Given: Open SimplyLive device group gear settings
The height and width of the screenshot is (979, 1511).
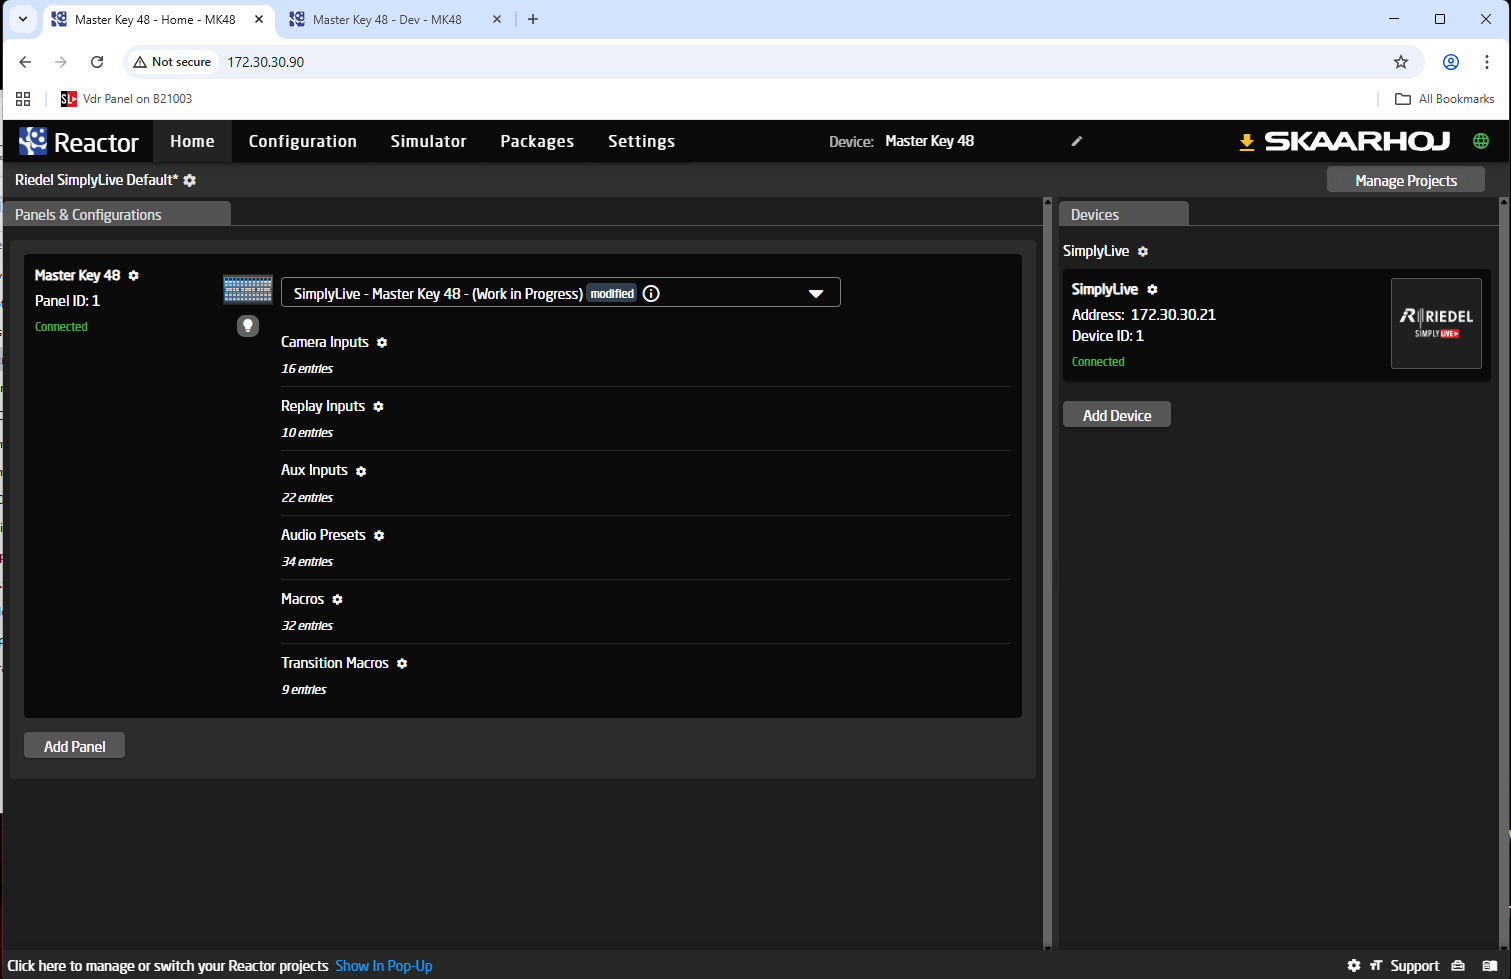Looking at the screenshot, I should [x=1143, y=251].
